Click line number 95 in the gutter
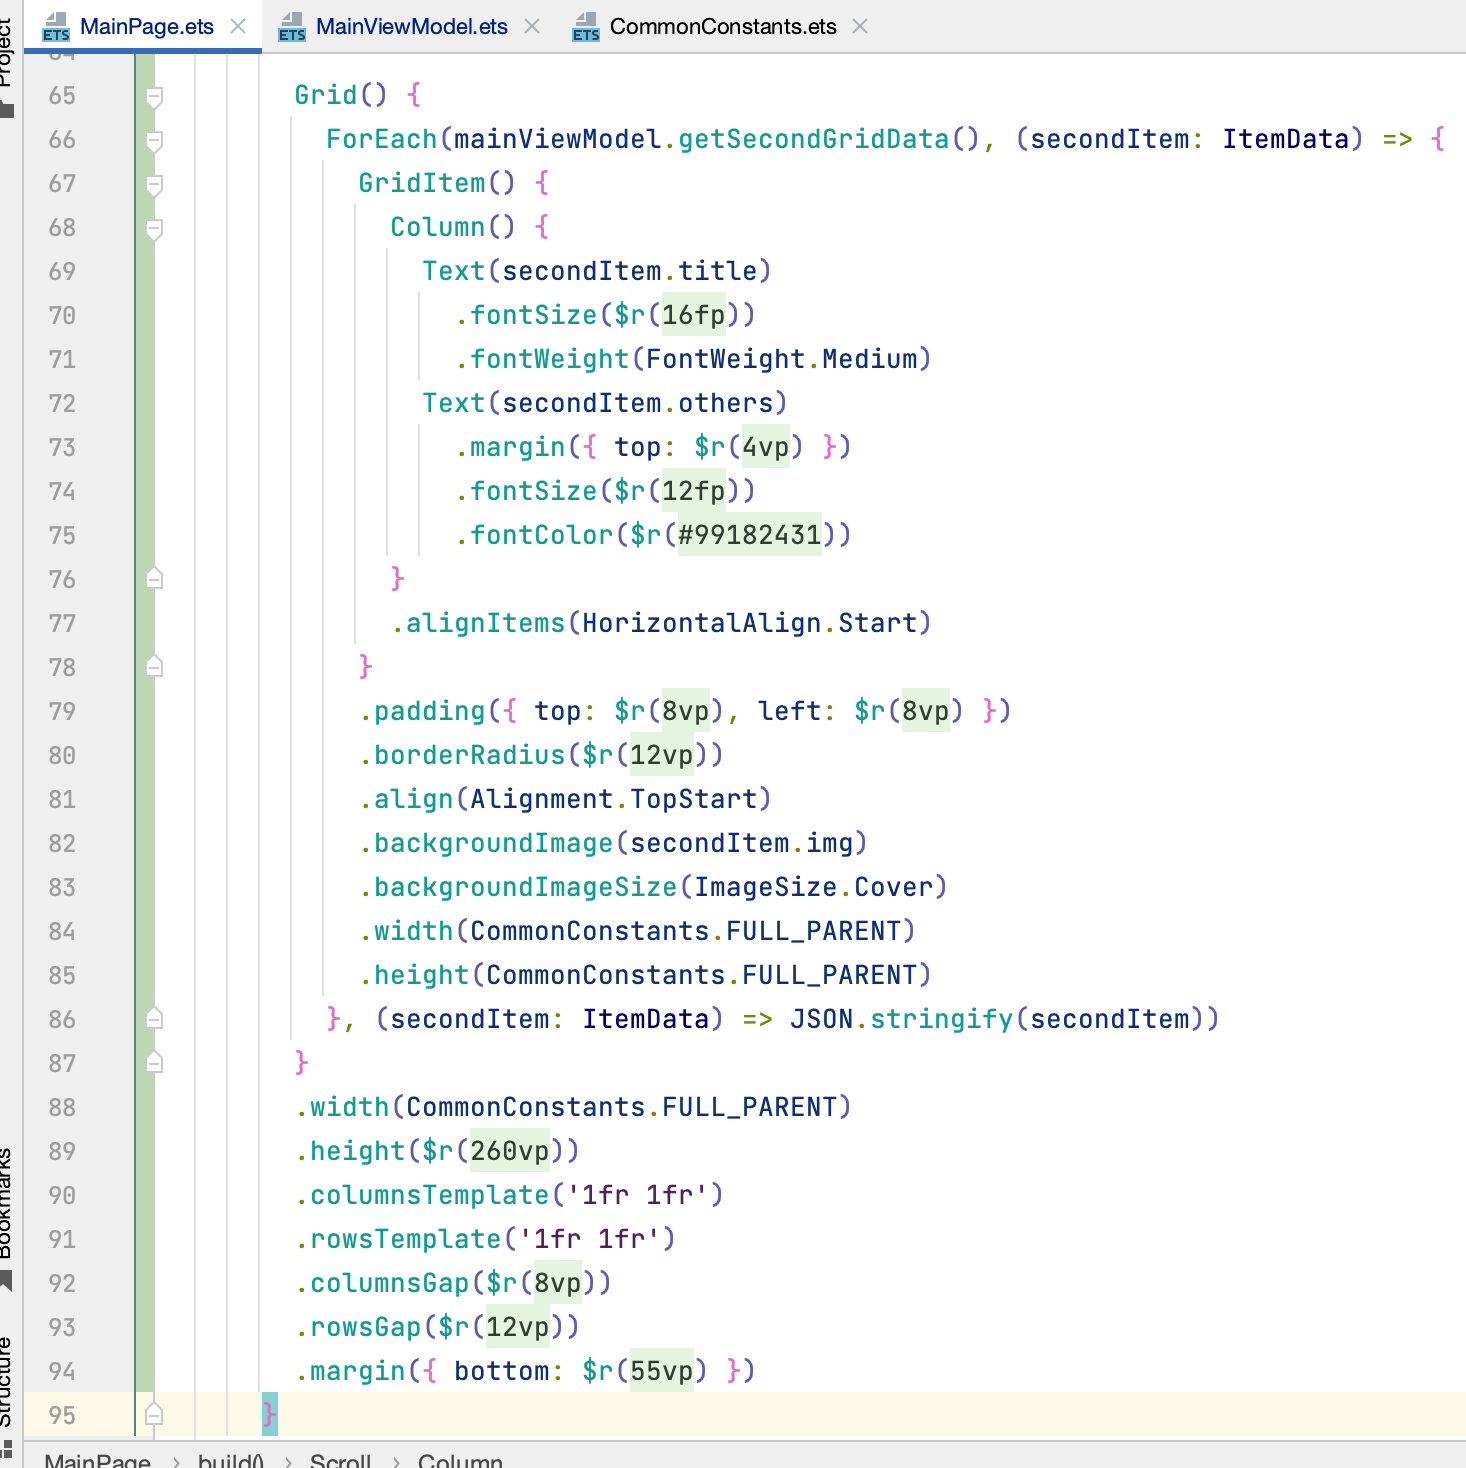The height and width of the screenshot is (1468, 1466). [x=62, y=1415]
